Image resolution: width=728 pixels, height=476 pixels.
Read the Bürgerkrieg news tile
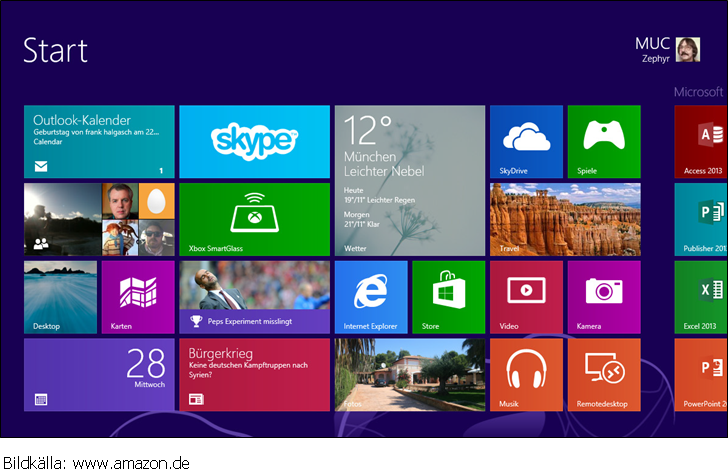click(x=254, y=374)
